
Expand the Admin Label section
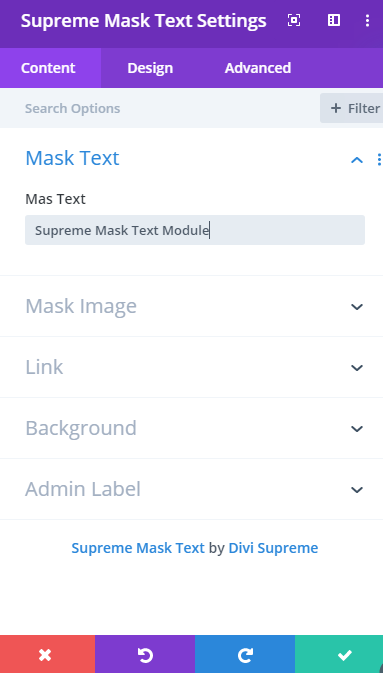tap(192, 489)
